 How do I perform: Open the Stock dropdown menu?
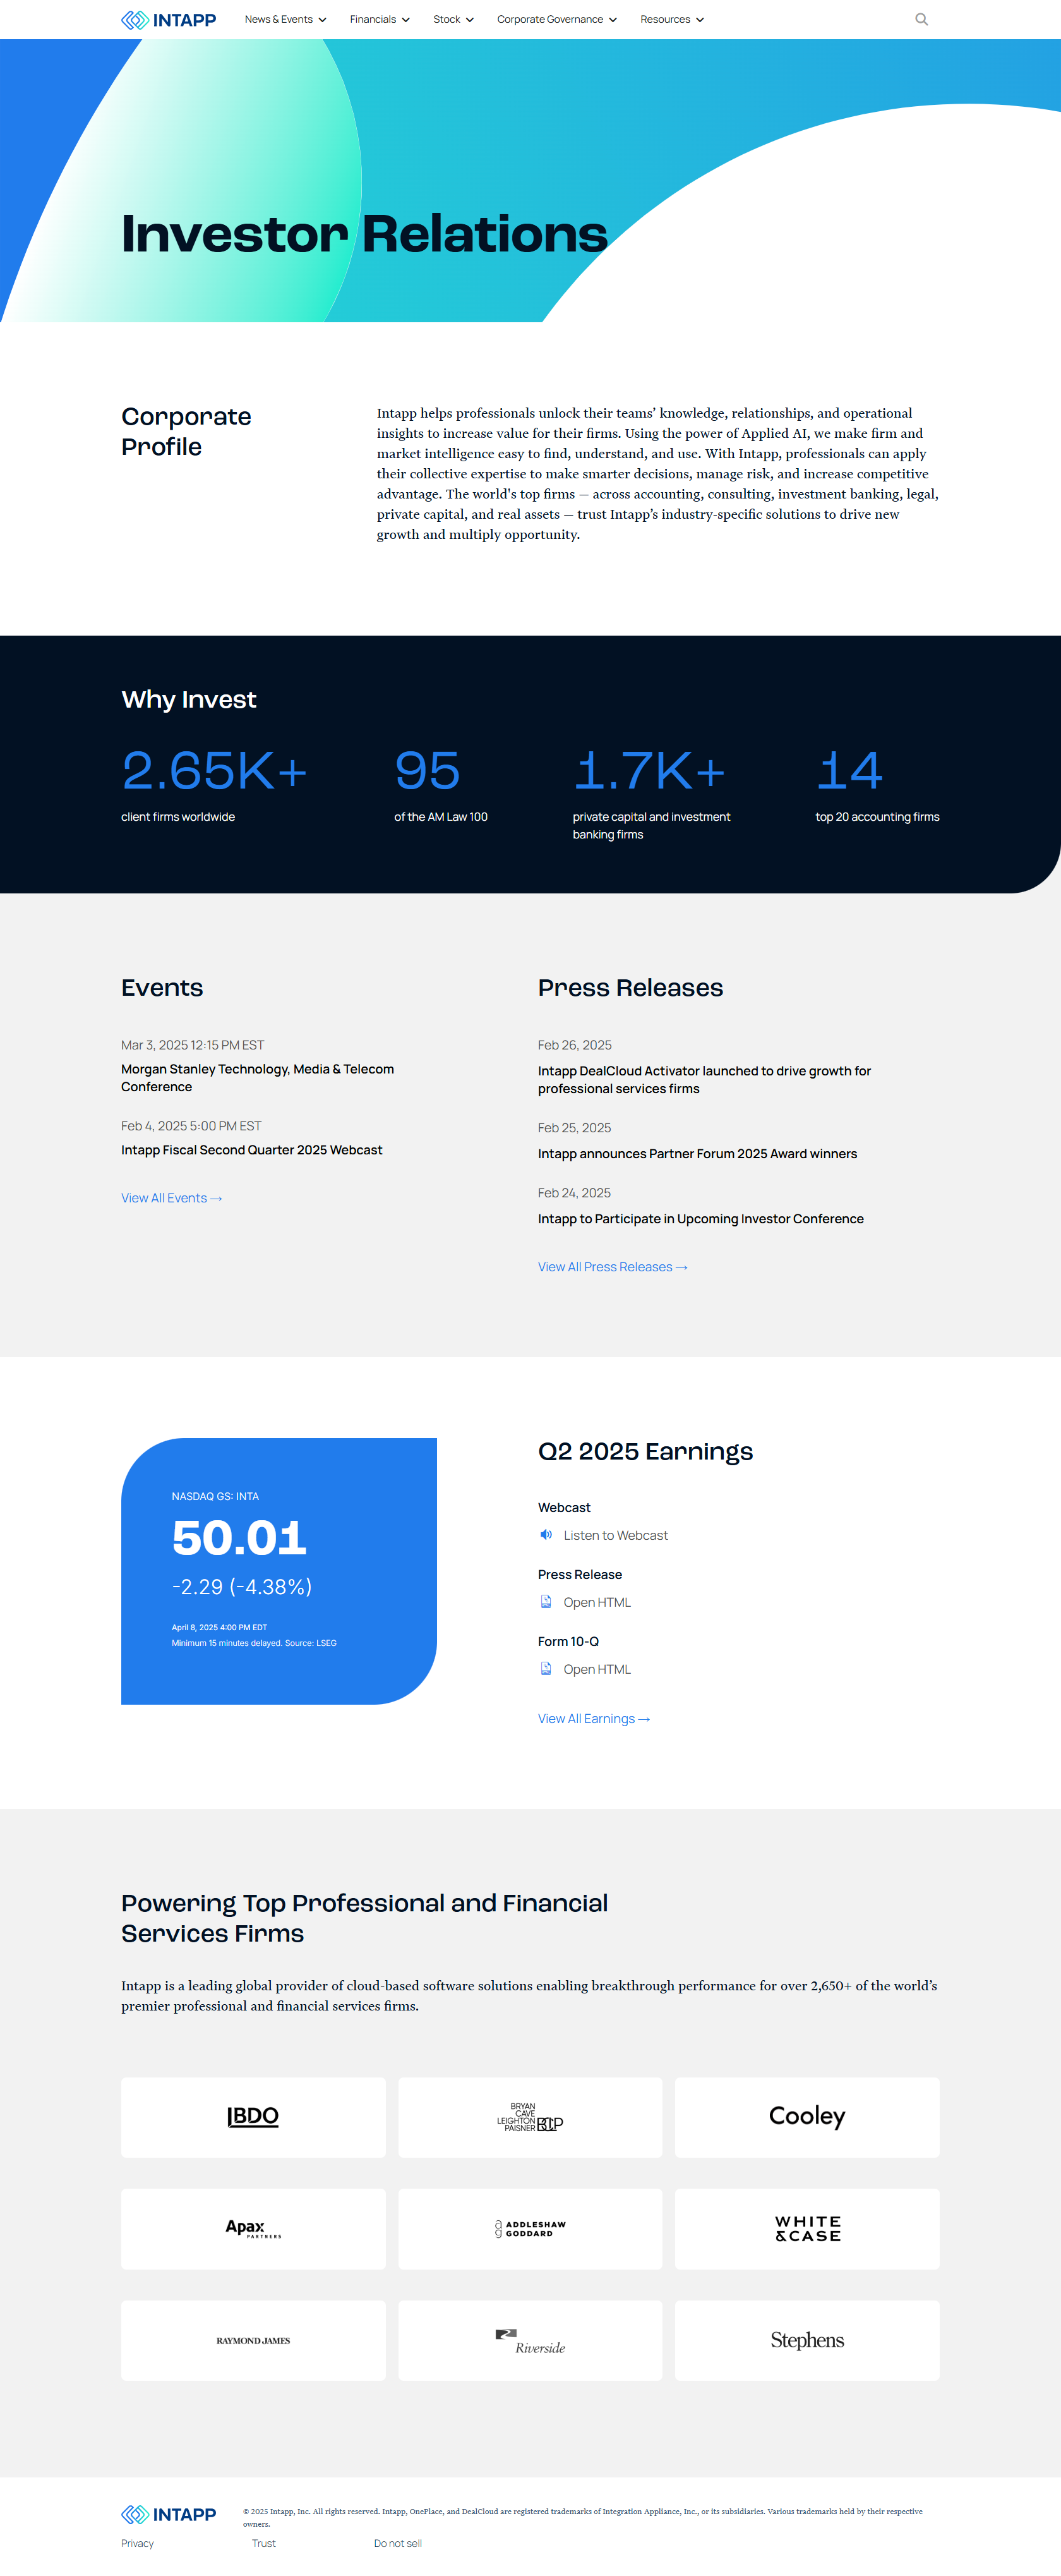point(453,19)
